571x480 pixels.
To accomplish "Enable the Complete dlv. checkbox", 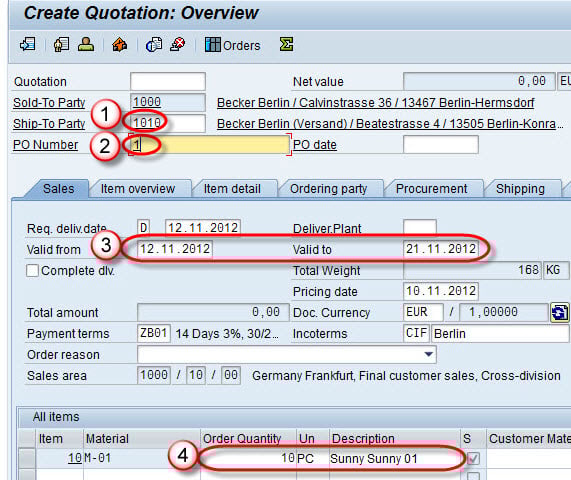I will [32, 271].
